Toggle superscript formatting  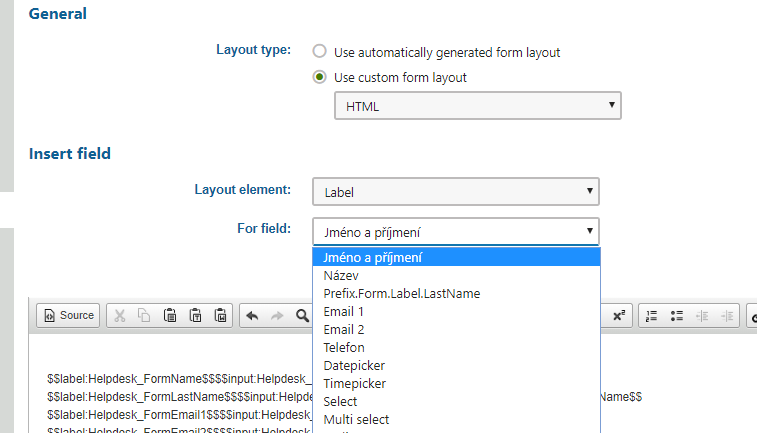point(619,316)
